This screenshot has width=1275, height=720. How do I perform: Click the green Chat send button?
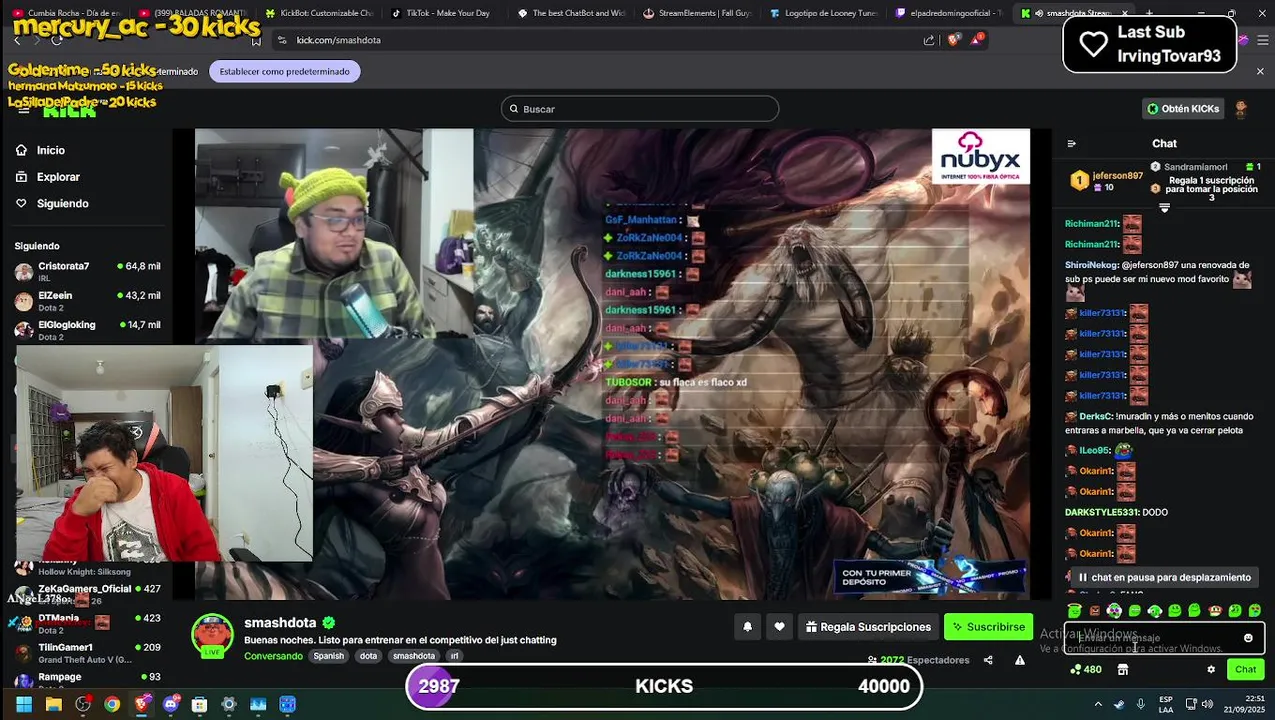(1246, 670)
